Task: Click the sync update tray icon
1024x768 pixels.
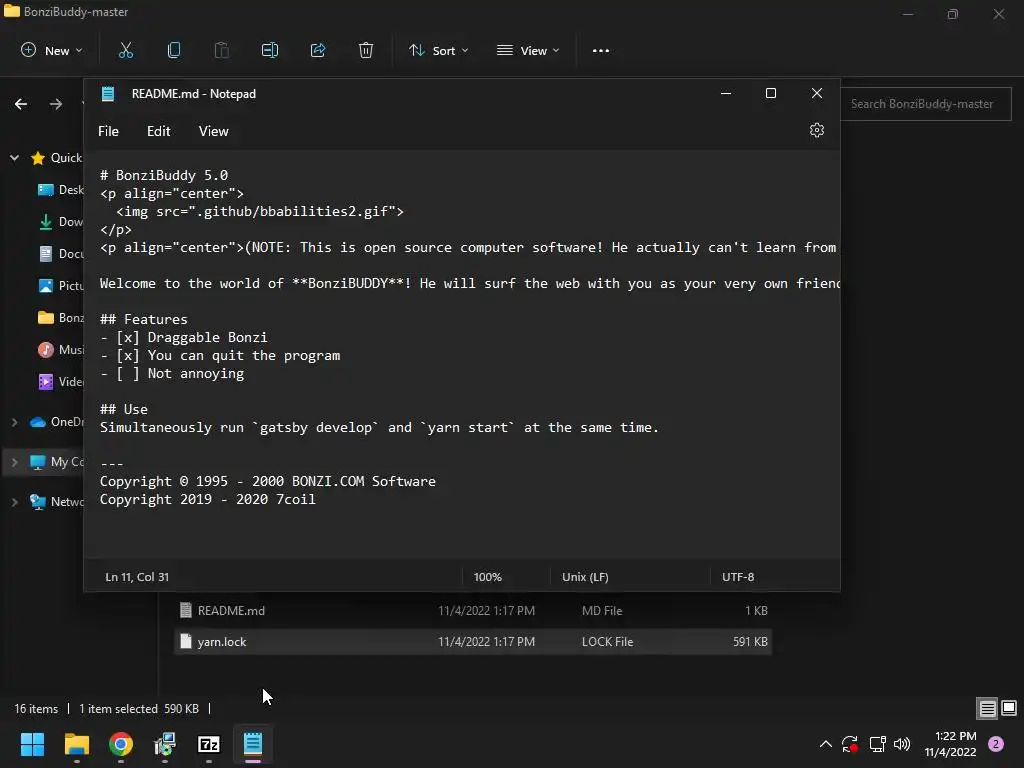Action: (x=850, y=744)
